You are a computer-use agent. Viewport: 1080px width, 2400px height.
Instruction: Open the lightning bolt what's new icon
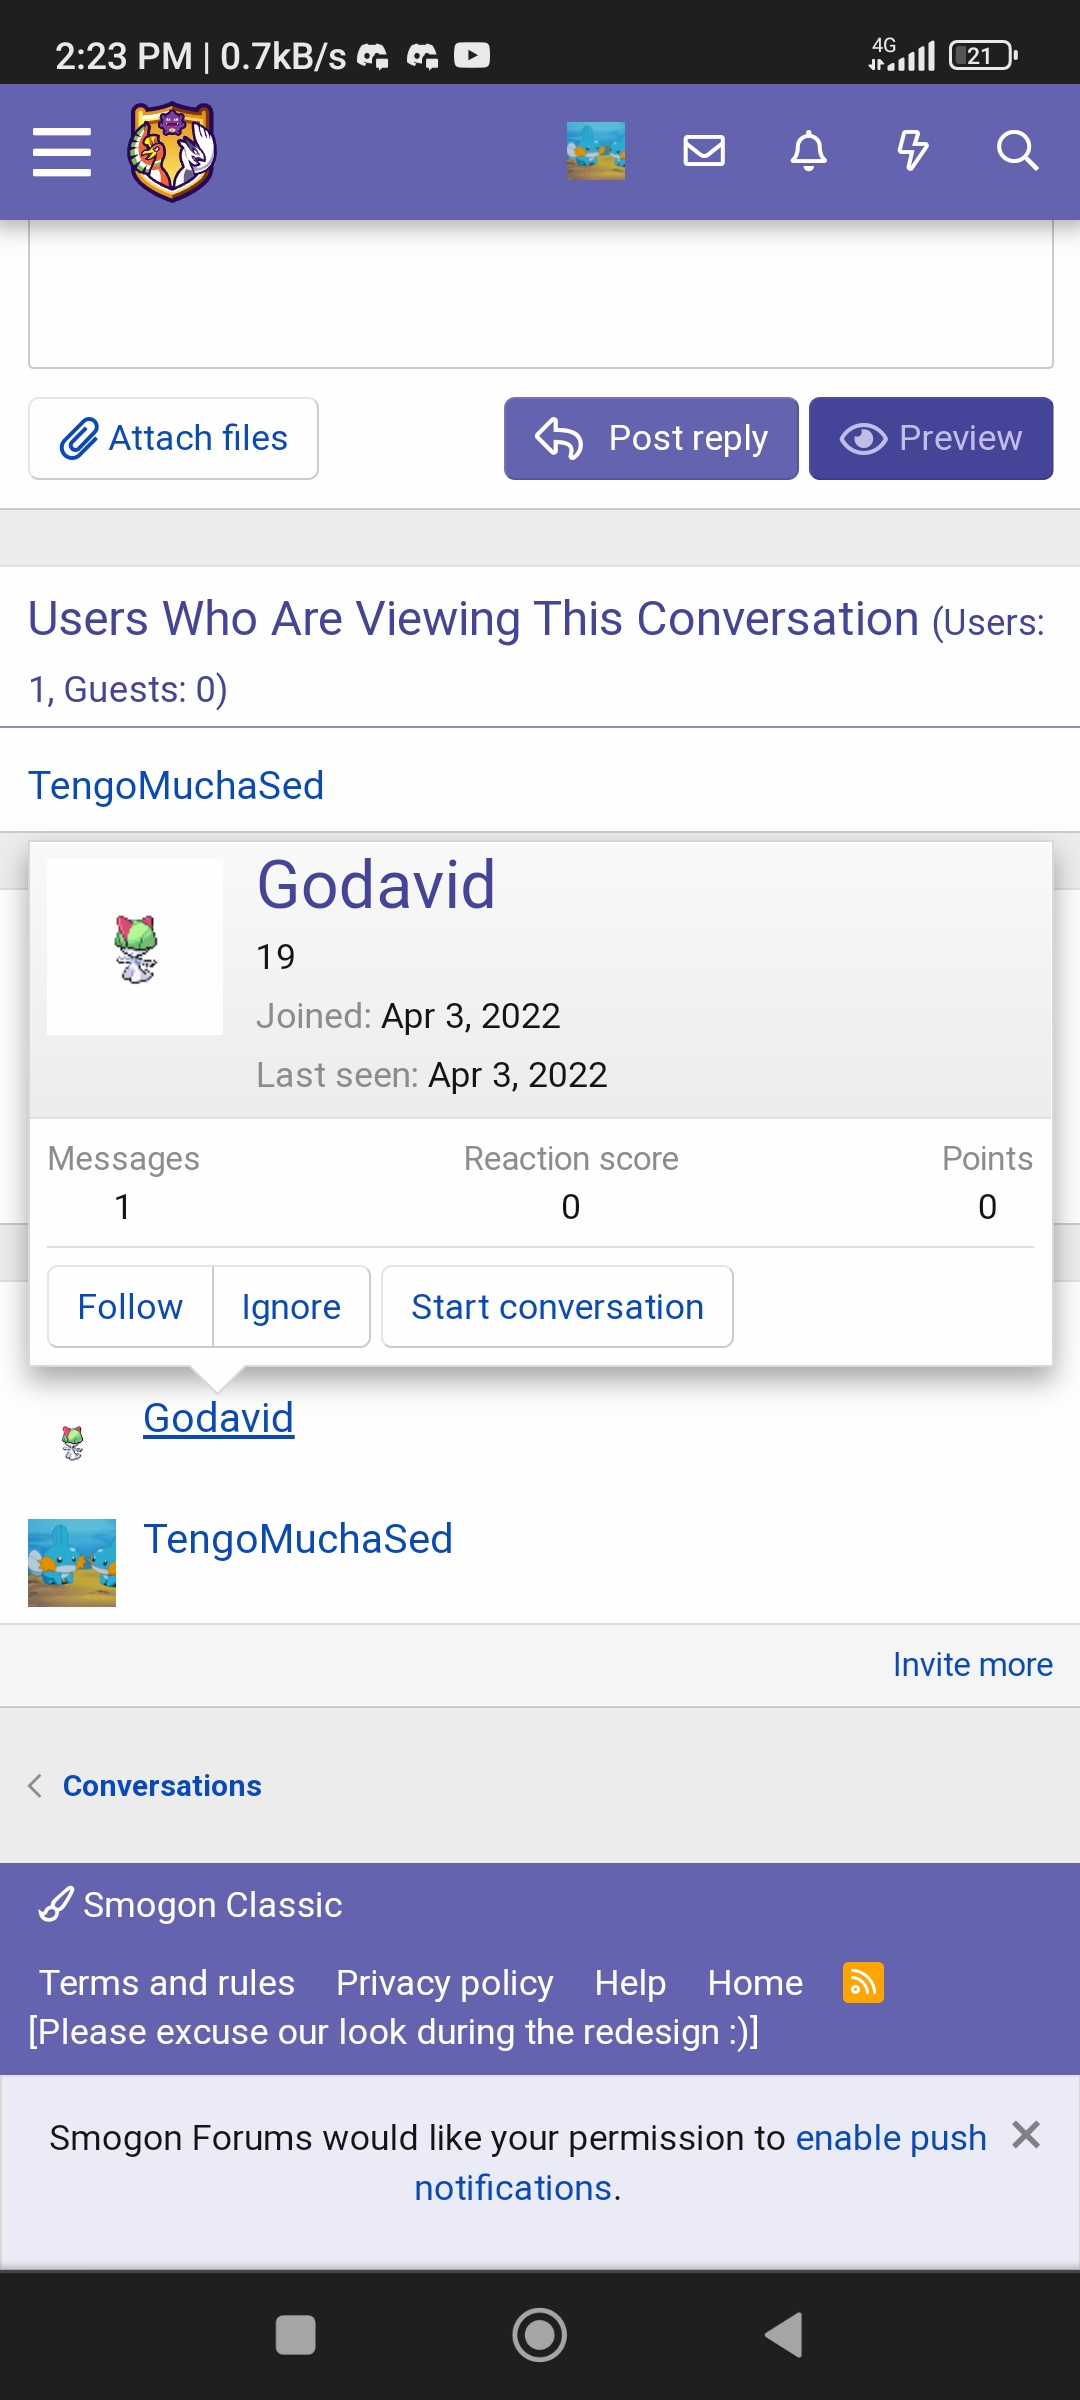click(912, 151)
